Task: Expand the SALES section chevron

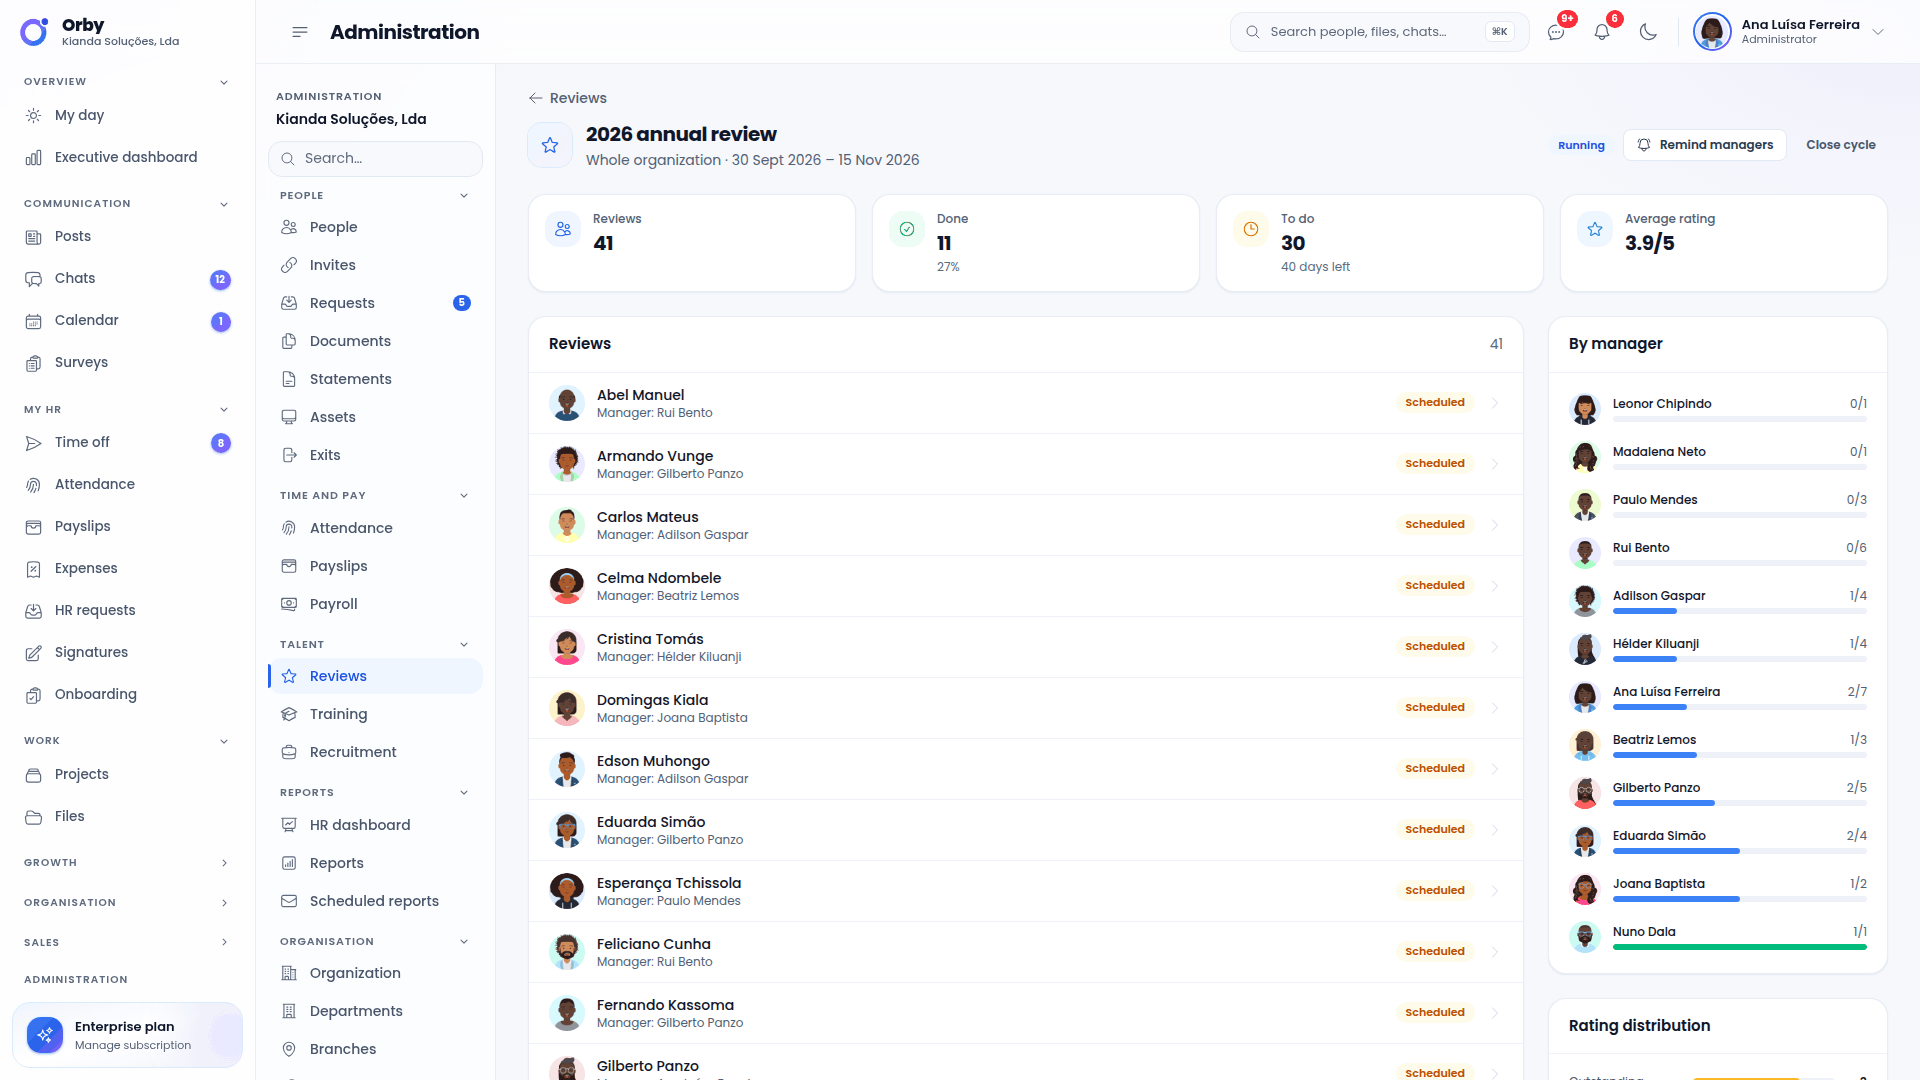Action: pos(224,943)
